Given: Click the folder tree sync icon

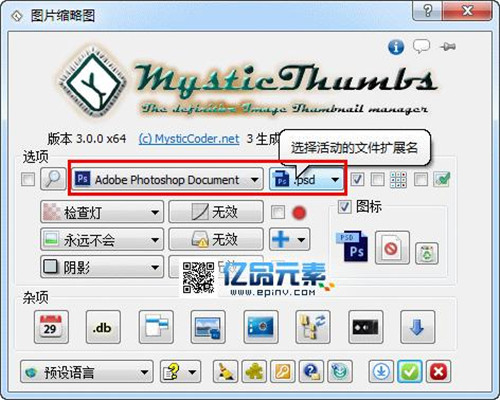Looking at the screenshot, I should tap(313, 327).
